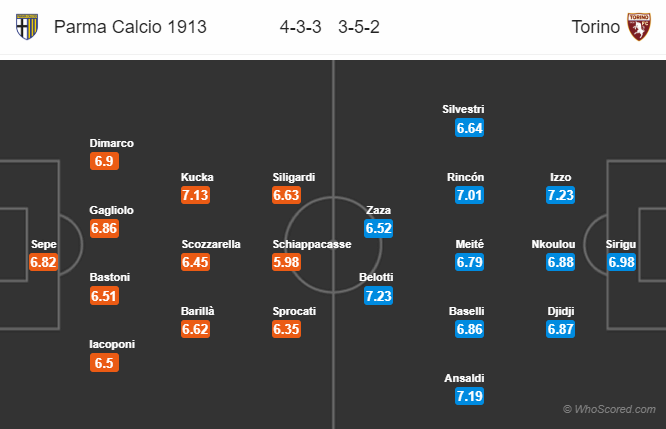666x429 pixels.
Task: Select Kucka's 7.13 rating badge
Action: (195, 195)
